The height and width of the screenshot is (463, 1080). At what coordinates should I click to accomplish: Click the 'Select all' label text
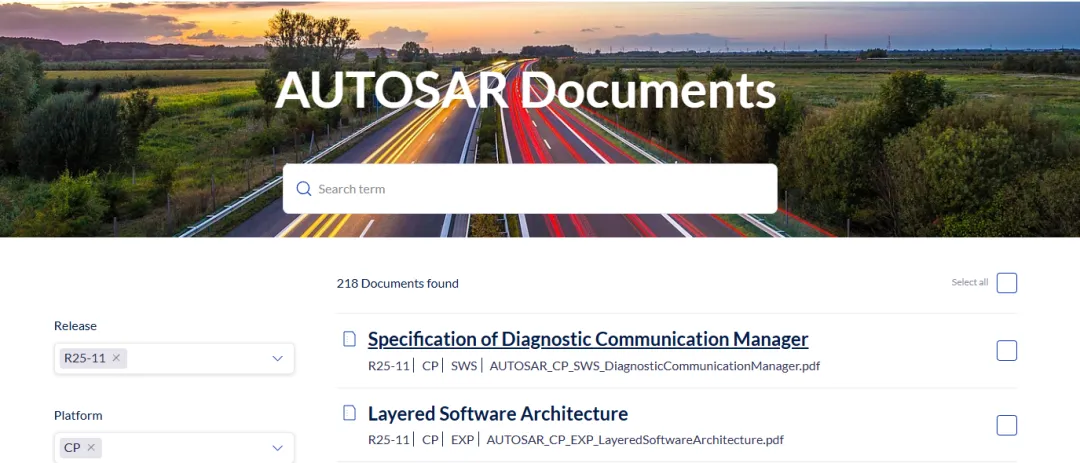click(x=970, y=282)
